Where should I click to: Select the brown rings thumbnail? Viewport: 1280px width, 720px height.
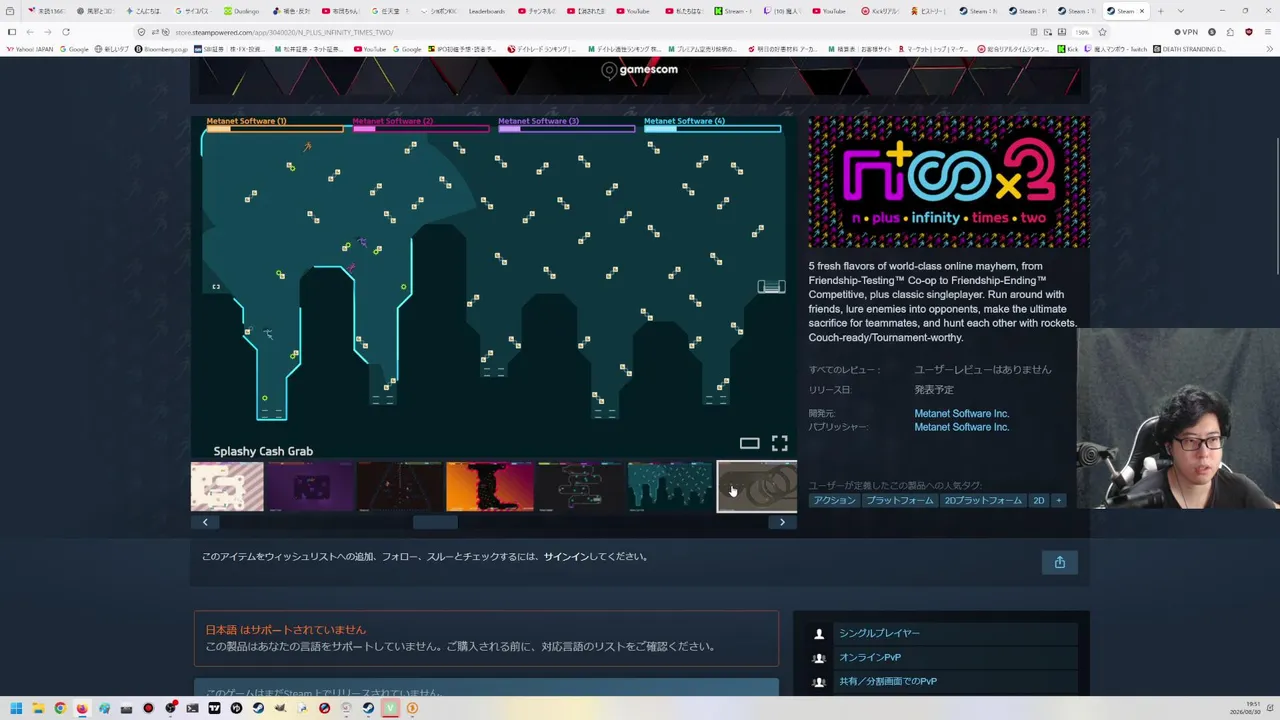757,486
